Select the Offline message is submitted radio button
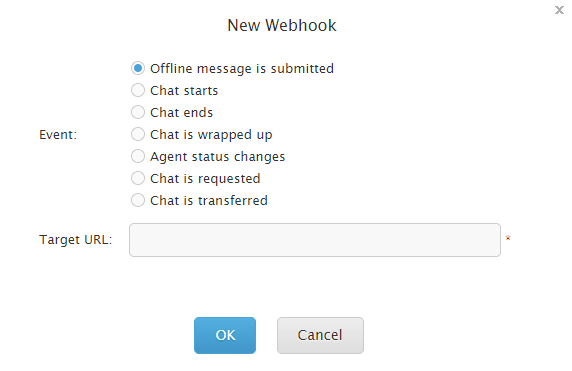Screen dimensions: 572x371 (138, 68)
